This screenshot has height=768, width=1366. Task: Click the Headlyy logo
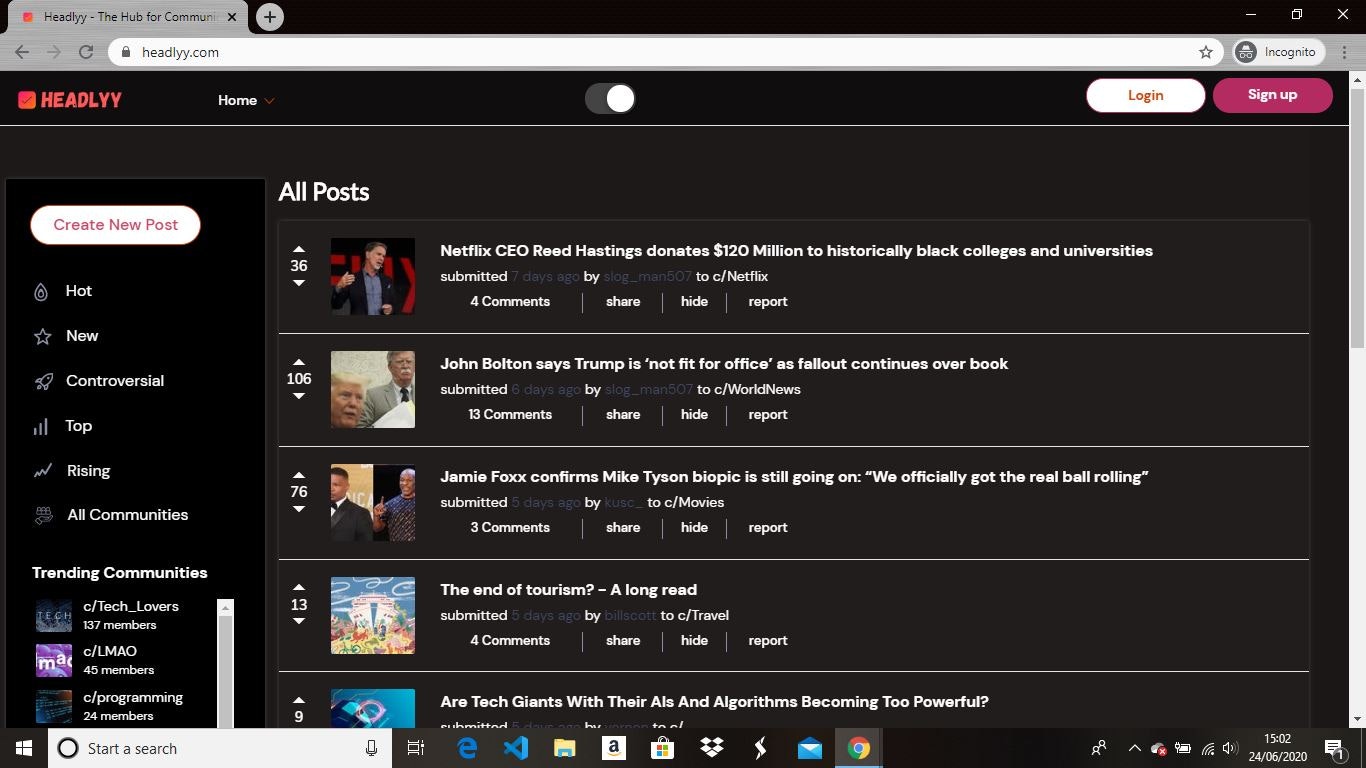(70, 100)
